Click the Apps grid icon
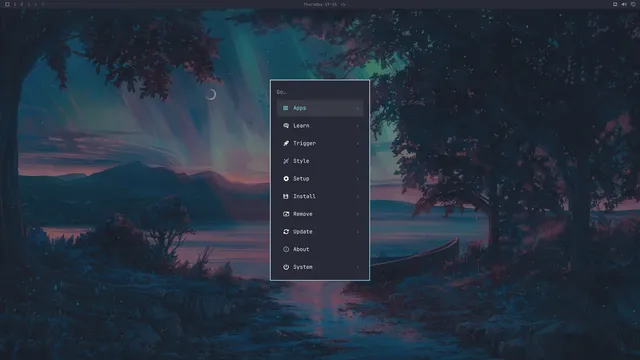The width and height of the screenshot is (640, 360). point(286,108)
